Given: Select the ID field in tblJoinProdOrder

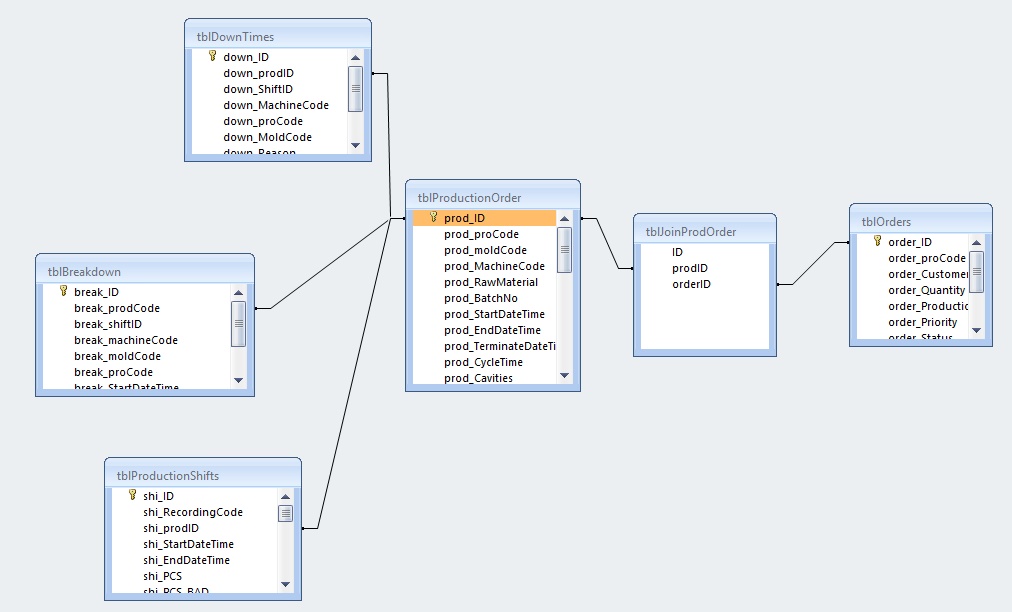Looking at the screenshot, I should pos(677,252).
